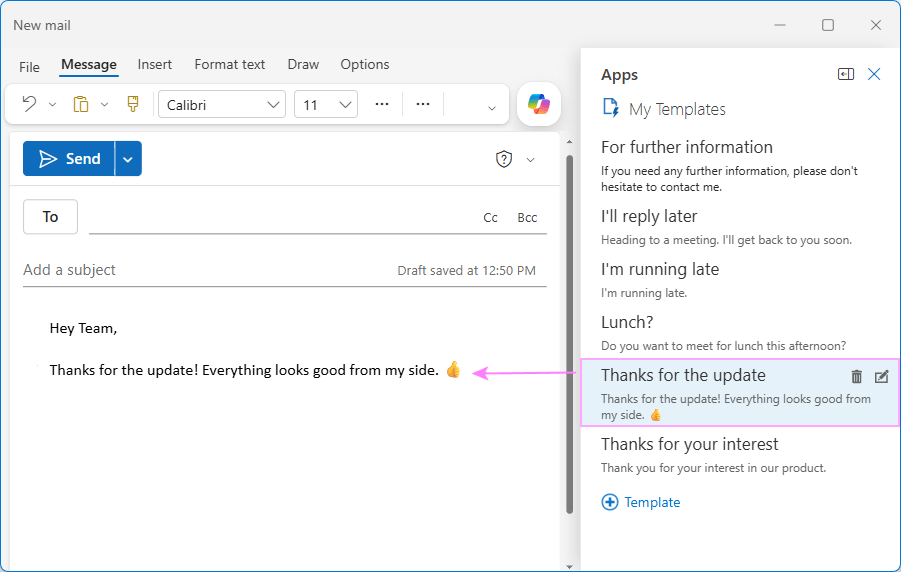Show the Cc field
Screen dimensions: 901x572
pos(490,218)
